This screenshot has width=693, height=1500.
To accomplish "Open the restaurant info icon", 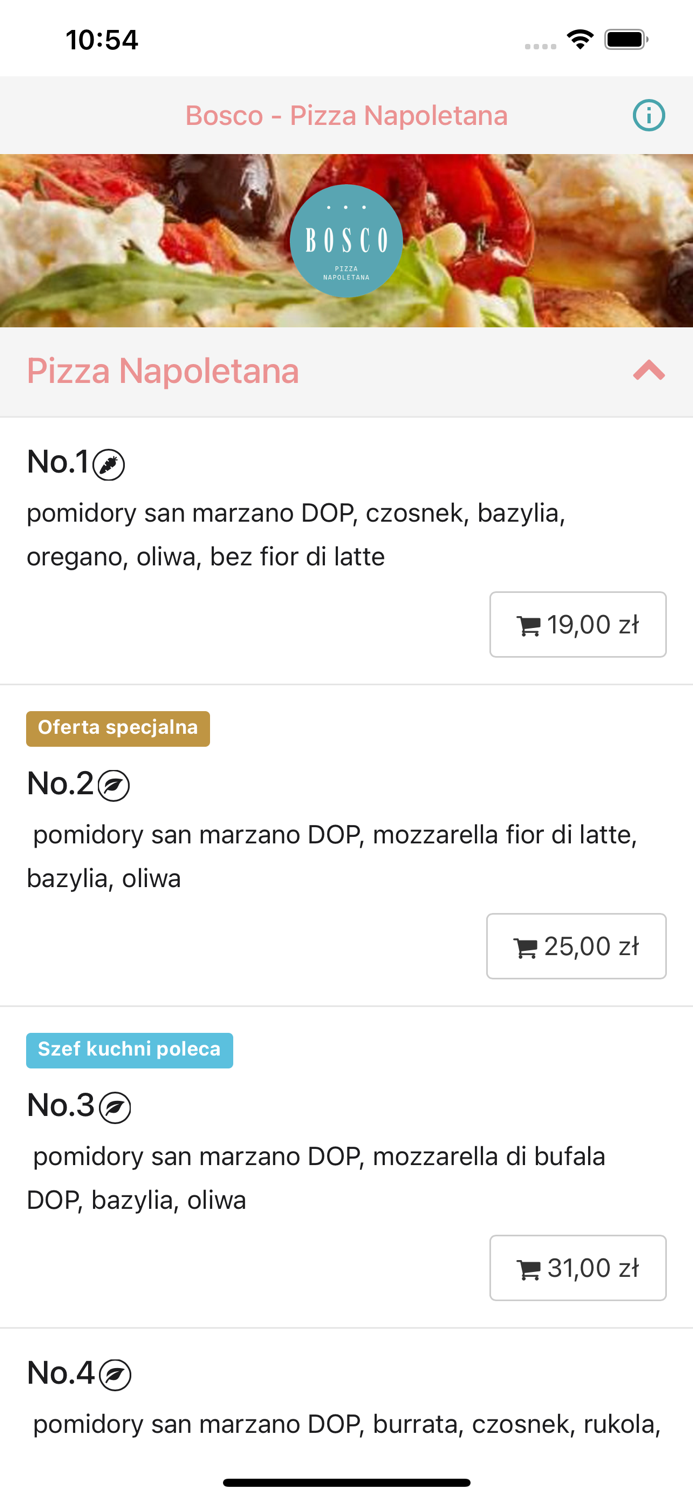I will (x=648, y=115).
